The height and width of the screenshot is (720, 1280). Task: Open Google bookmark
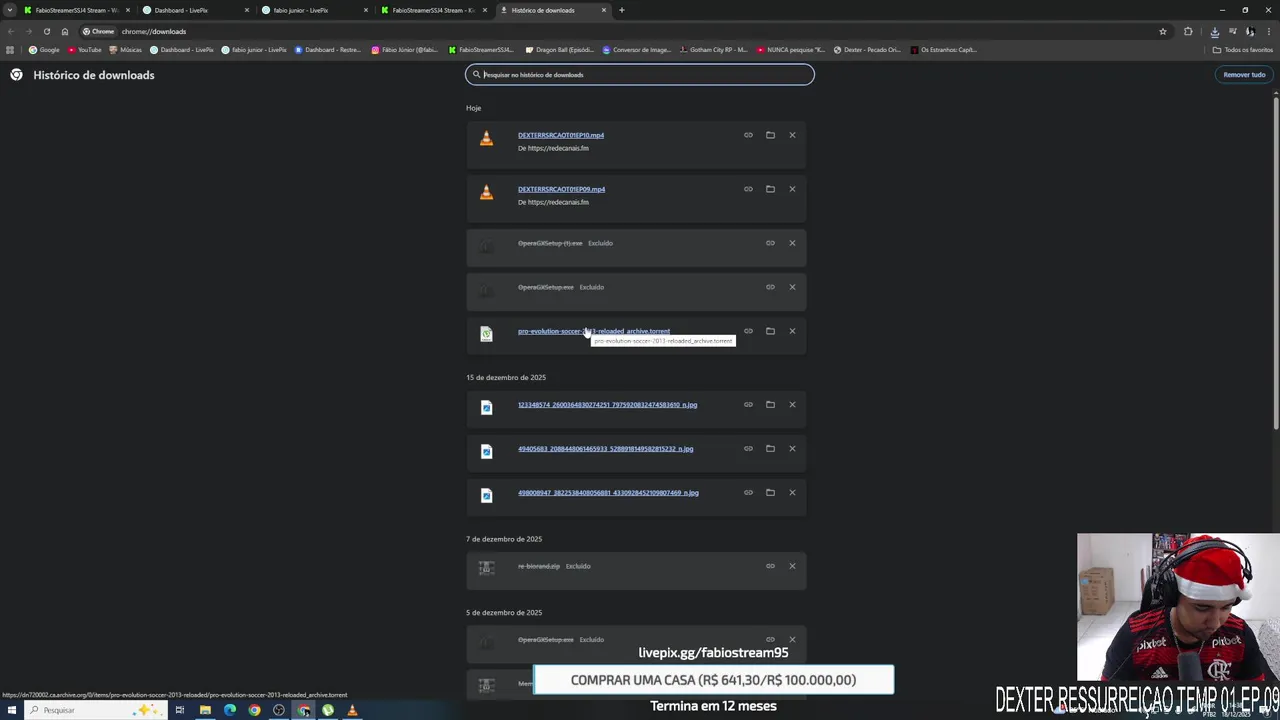pyautogui.click(x=44, y=49)
